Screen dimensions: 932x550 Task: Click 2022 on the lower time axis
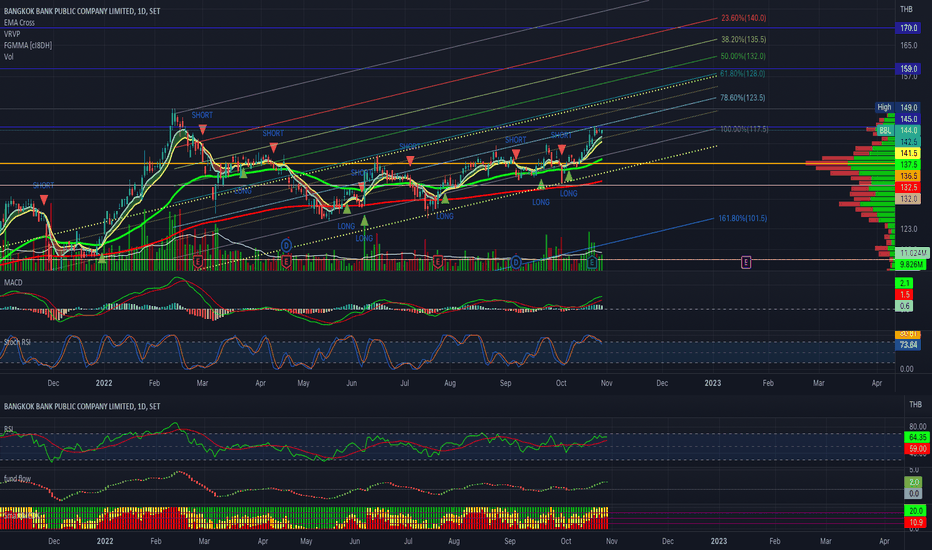point(105,541)
